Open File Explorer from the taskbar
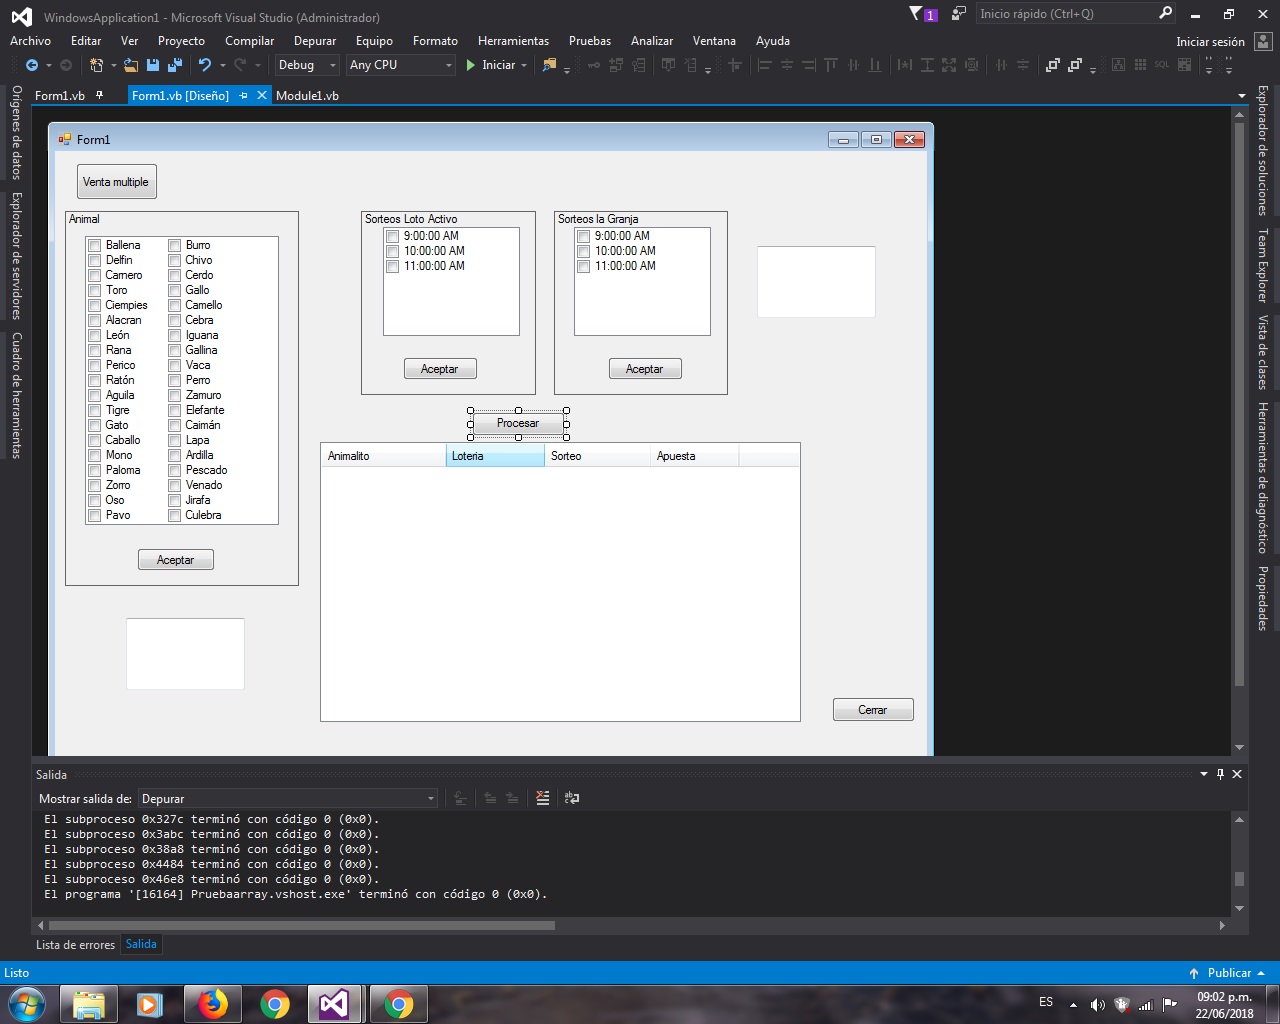Viewport: 1280px width, 1024px height. [x=89, y=1004]
